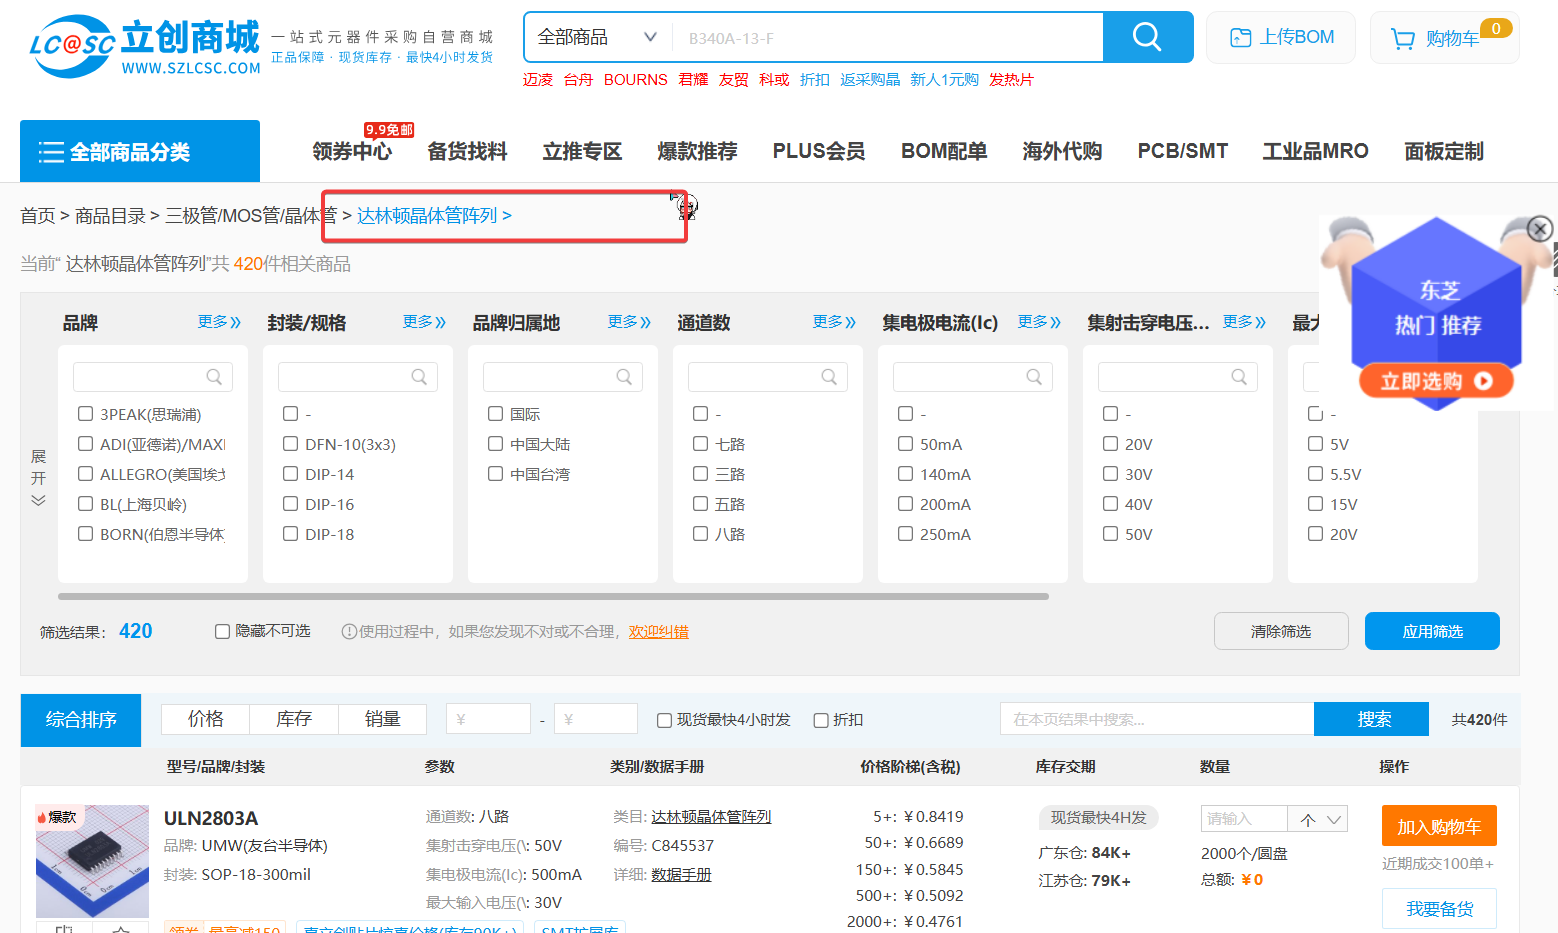The image size is (1558, 933).
Task: Expand more options for 集电极电流(Ic) filter
Action: (x=1040, y=322)
